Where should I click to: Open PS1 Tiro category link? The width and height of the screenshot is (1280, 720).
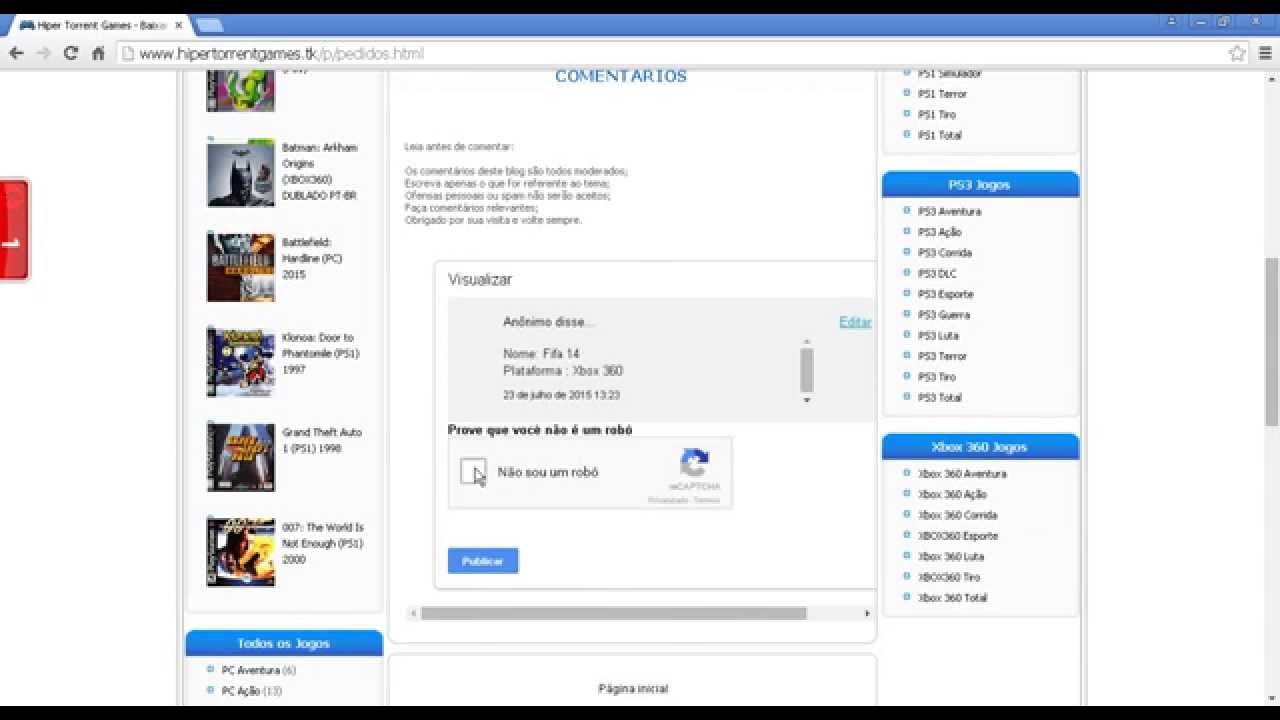[937, 114]
